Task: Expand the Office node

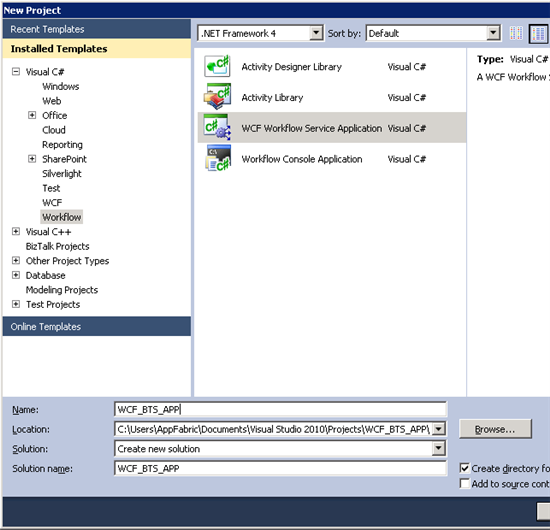Action: tap(32, 115)
